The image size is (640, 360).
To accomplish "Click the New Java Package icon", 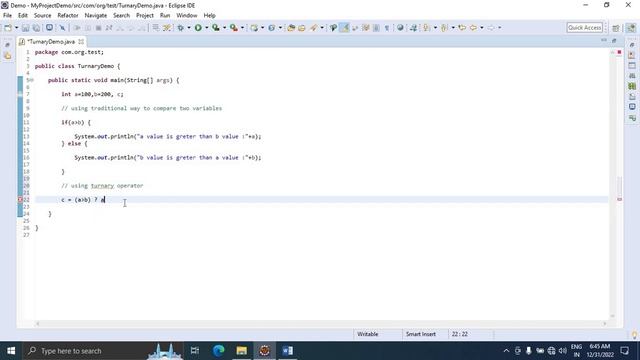I will (254, 28).
